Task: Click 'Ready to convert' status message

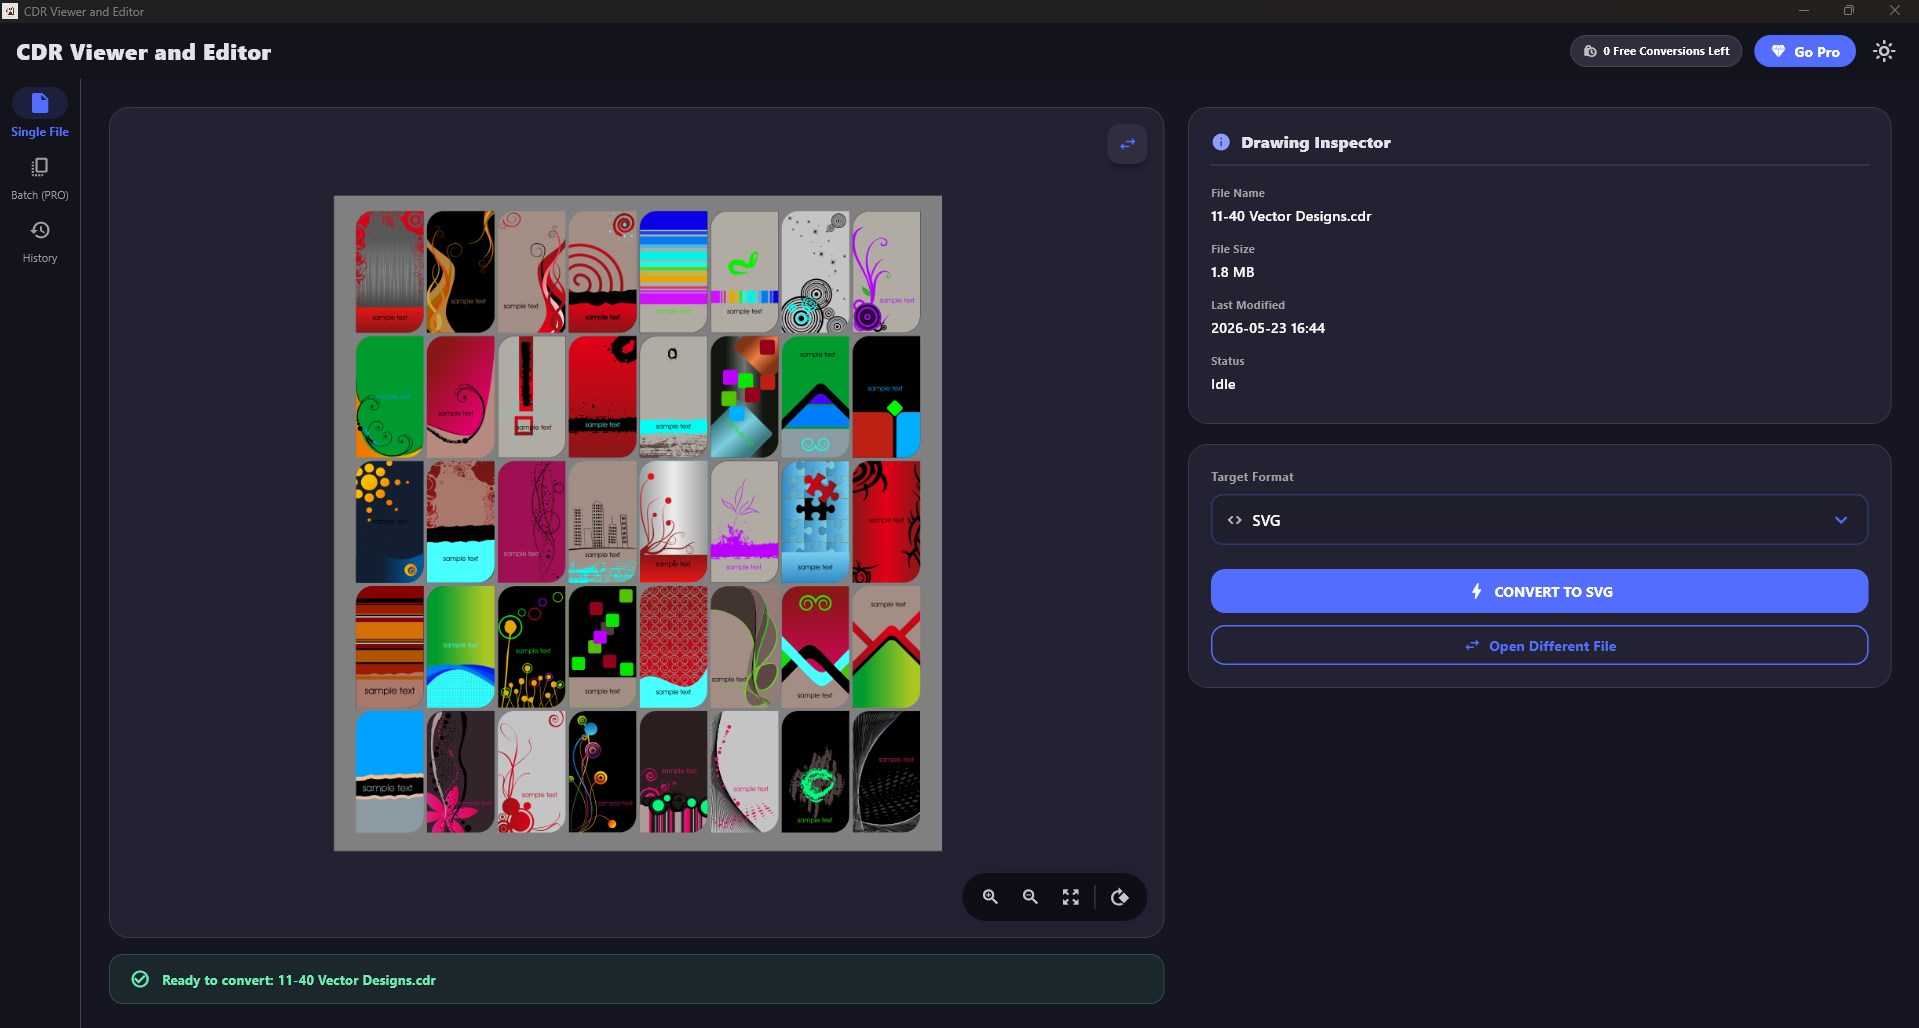Action: pos(299,980)
